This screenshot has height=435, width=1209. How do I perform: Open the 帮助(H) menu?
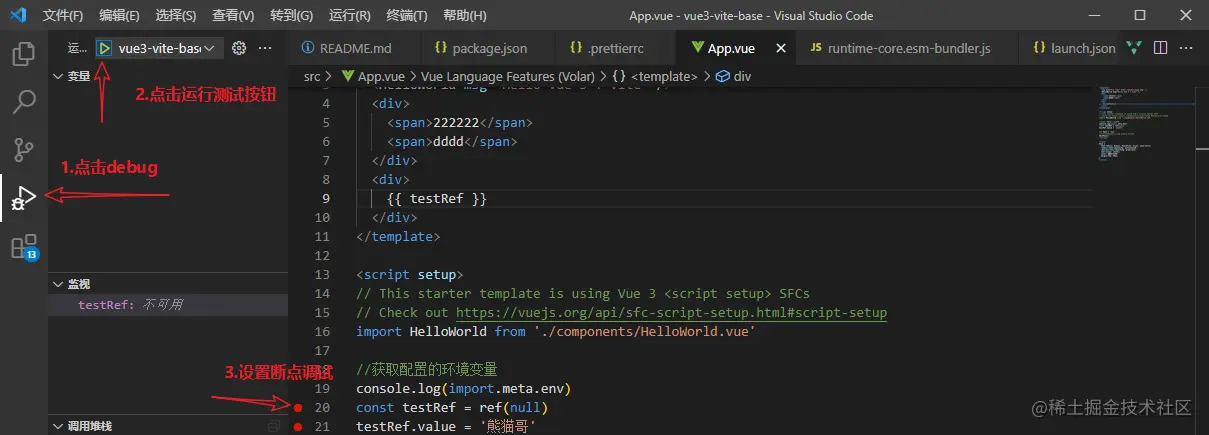click(464, 16)
